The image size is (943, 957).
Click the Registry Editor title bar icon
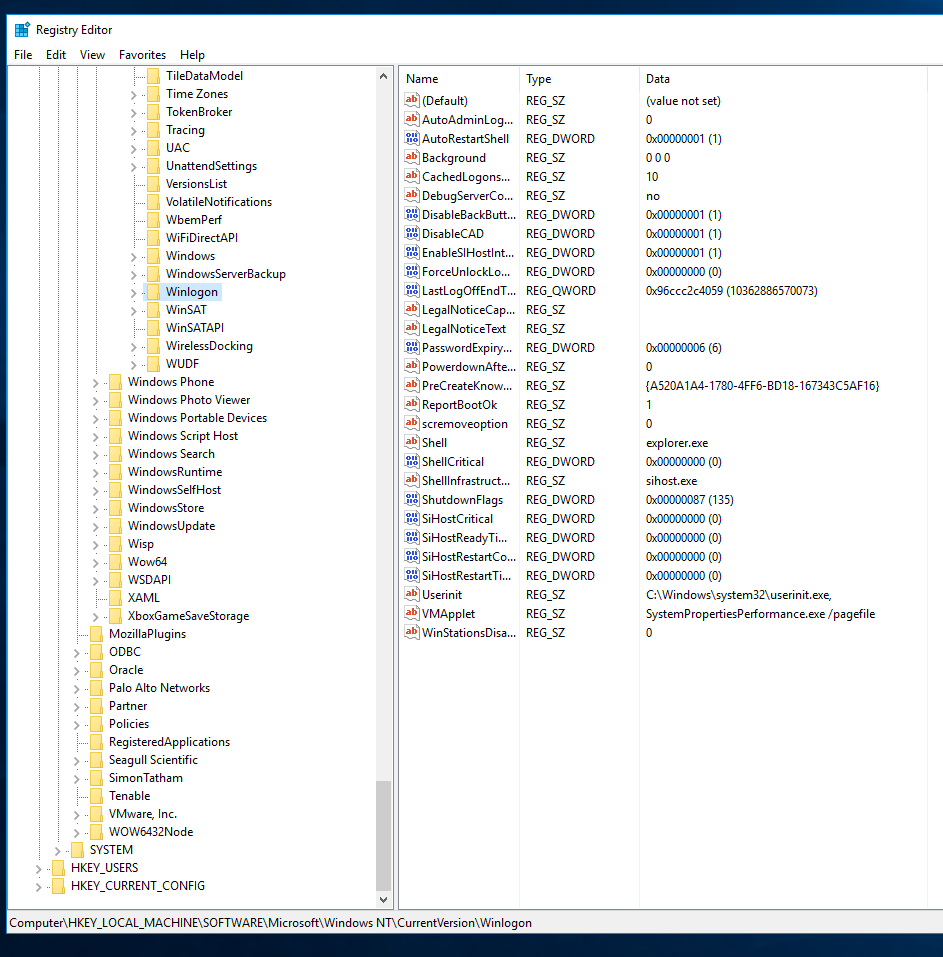pos(22,29)
